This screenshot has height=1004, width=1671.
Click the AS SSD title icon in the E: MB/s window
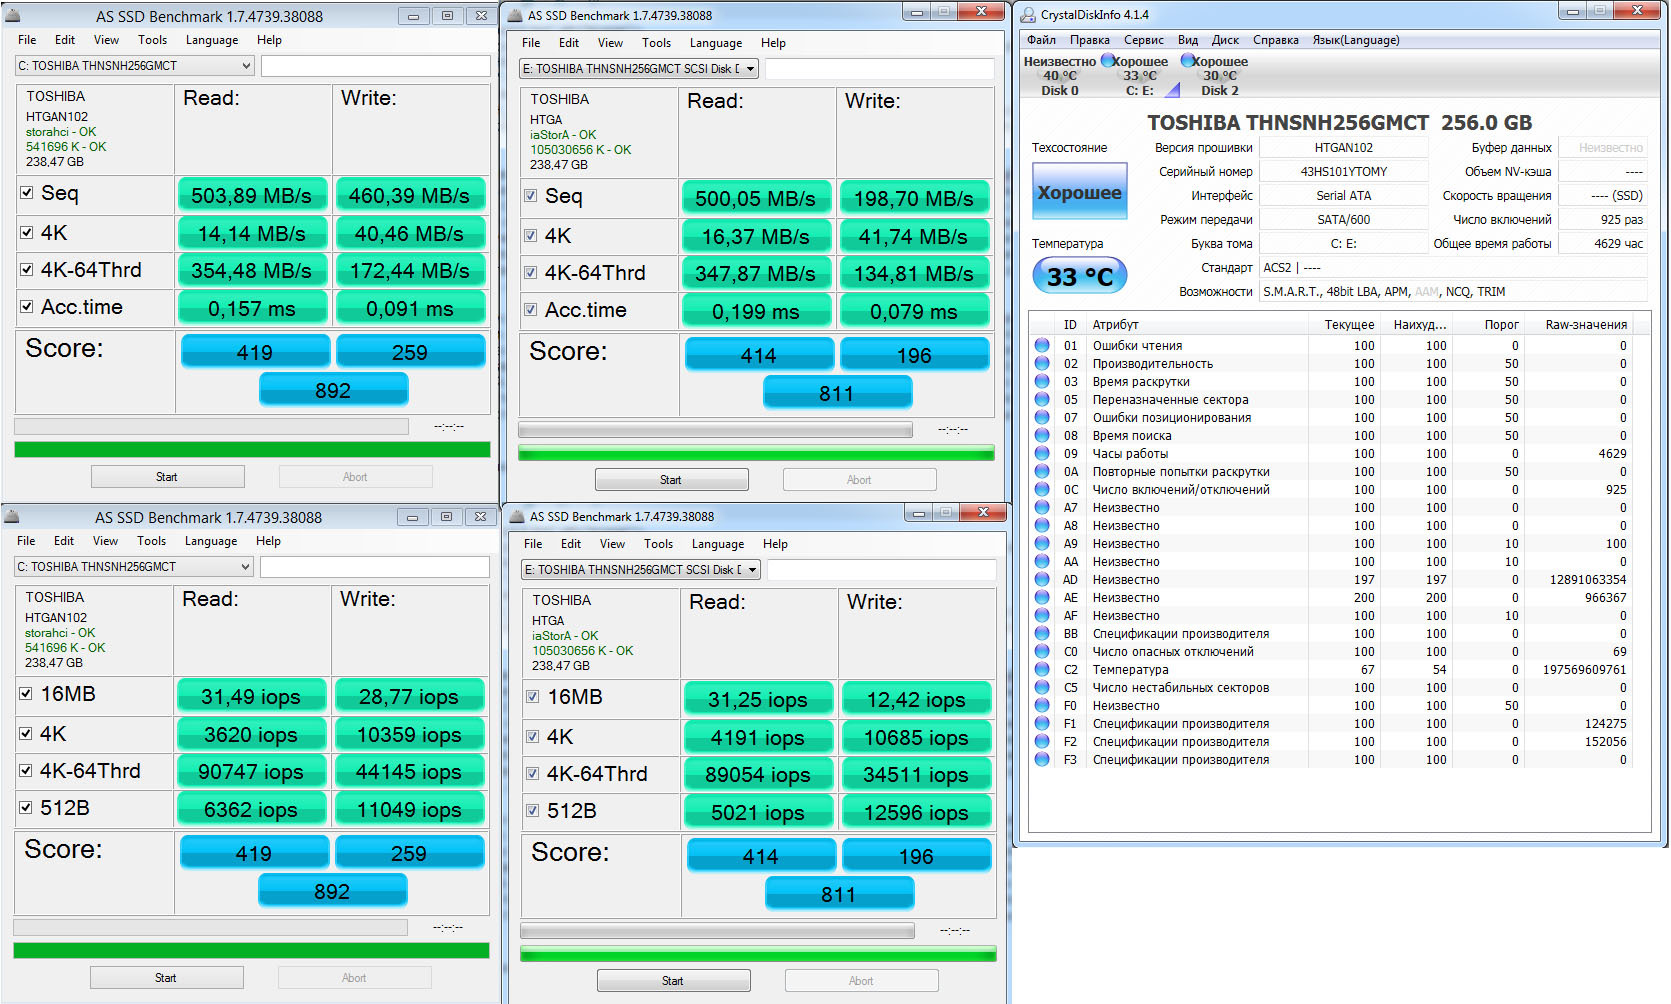pos(515,15)
